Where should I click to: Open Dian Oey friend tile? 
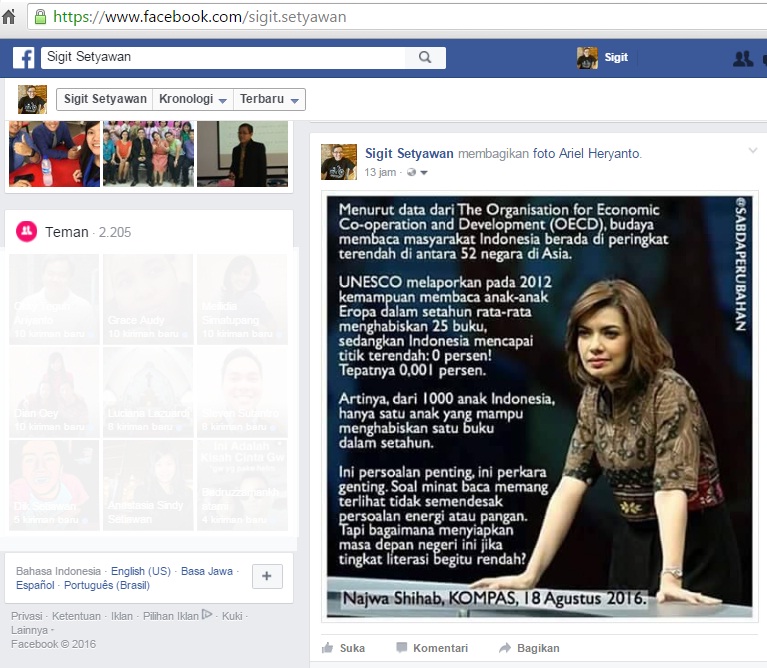[54, 392]
